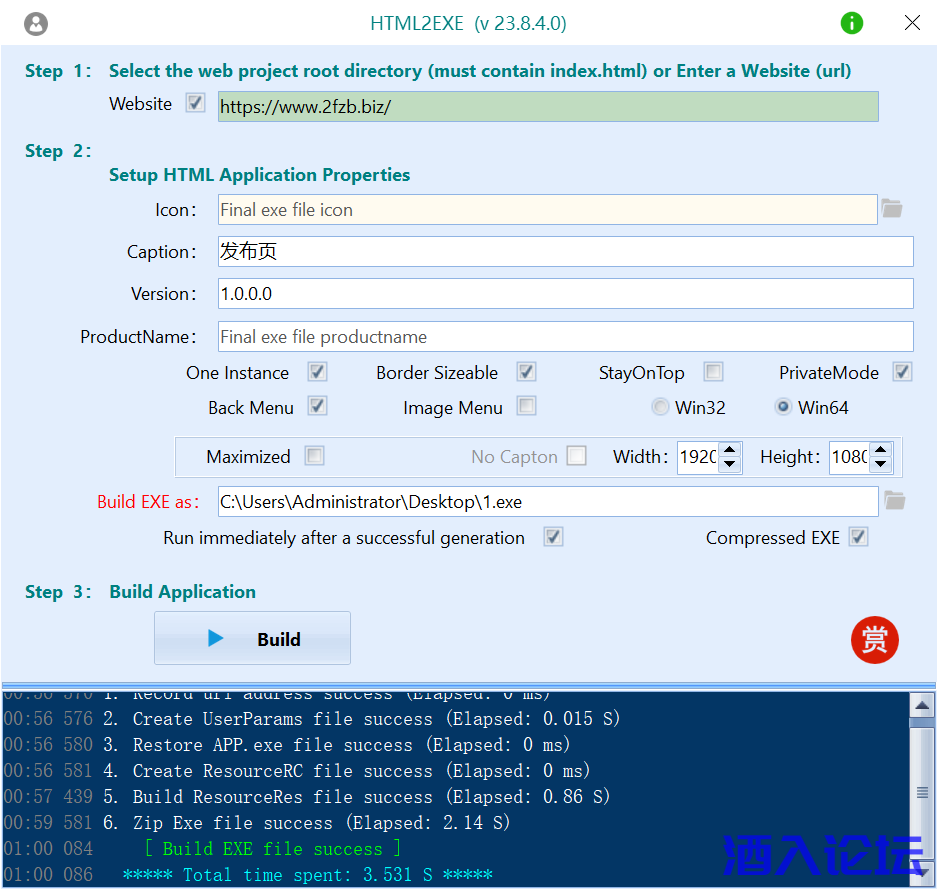The image size is (938, 890).
Task: Click the user account icon in title bar
Action: [36, 24]
